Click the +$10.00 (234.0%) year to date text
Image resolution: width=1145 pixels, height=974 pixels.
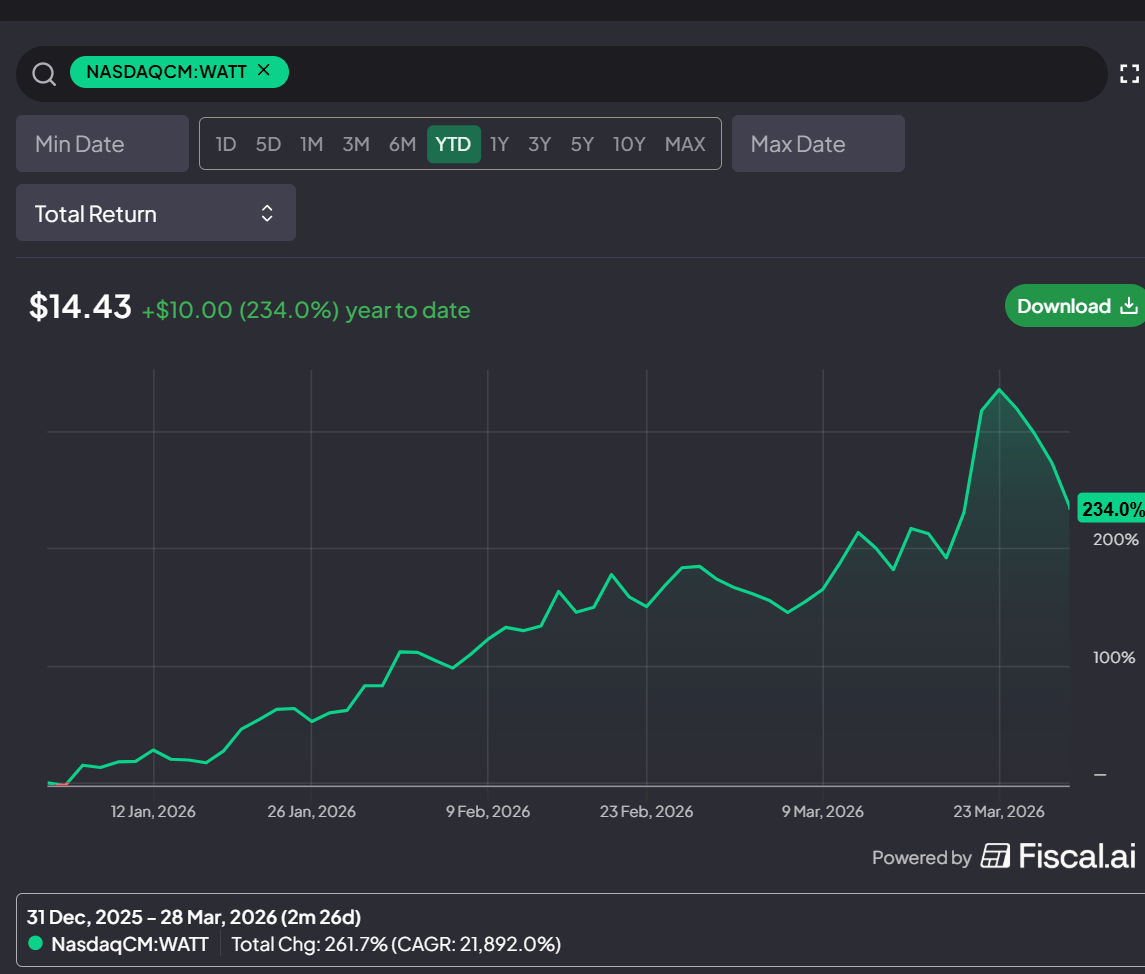point(306,310)
